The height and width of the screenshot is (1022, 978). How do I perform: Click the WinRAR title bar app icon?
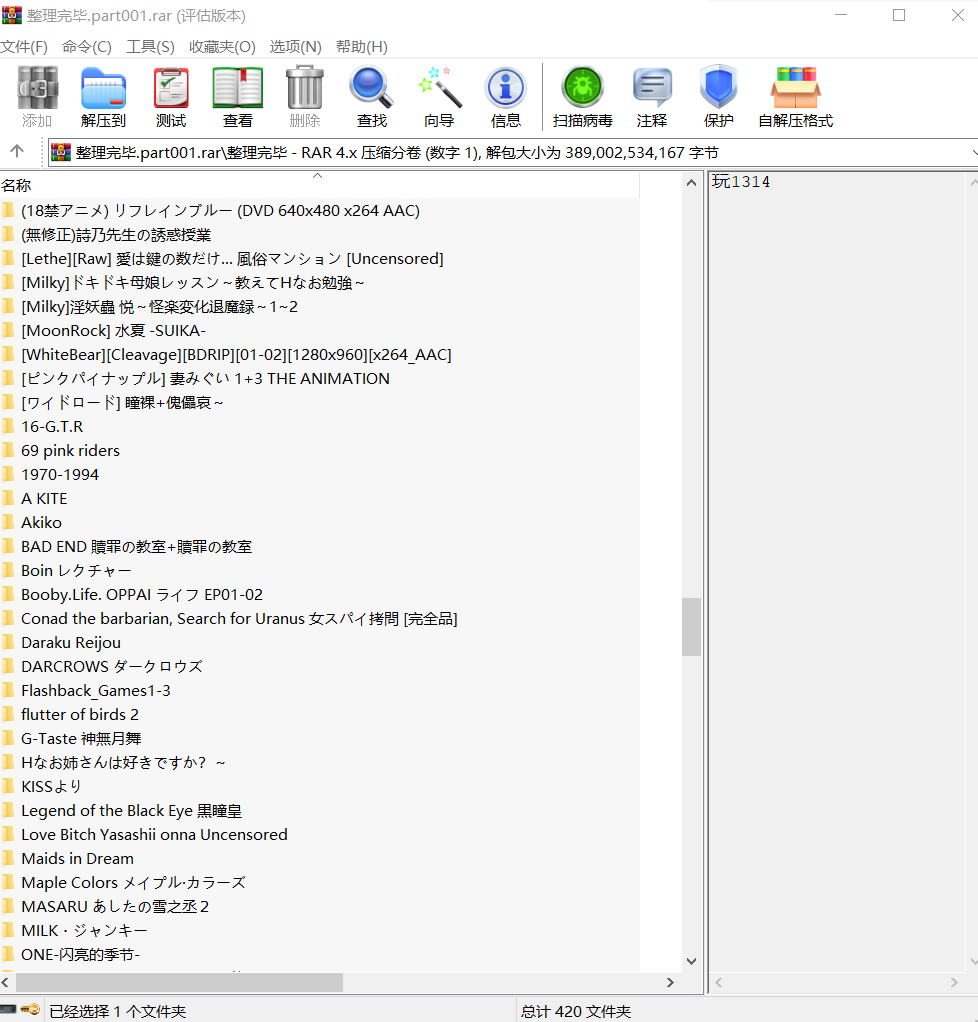coord(12,15)
